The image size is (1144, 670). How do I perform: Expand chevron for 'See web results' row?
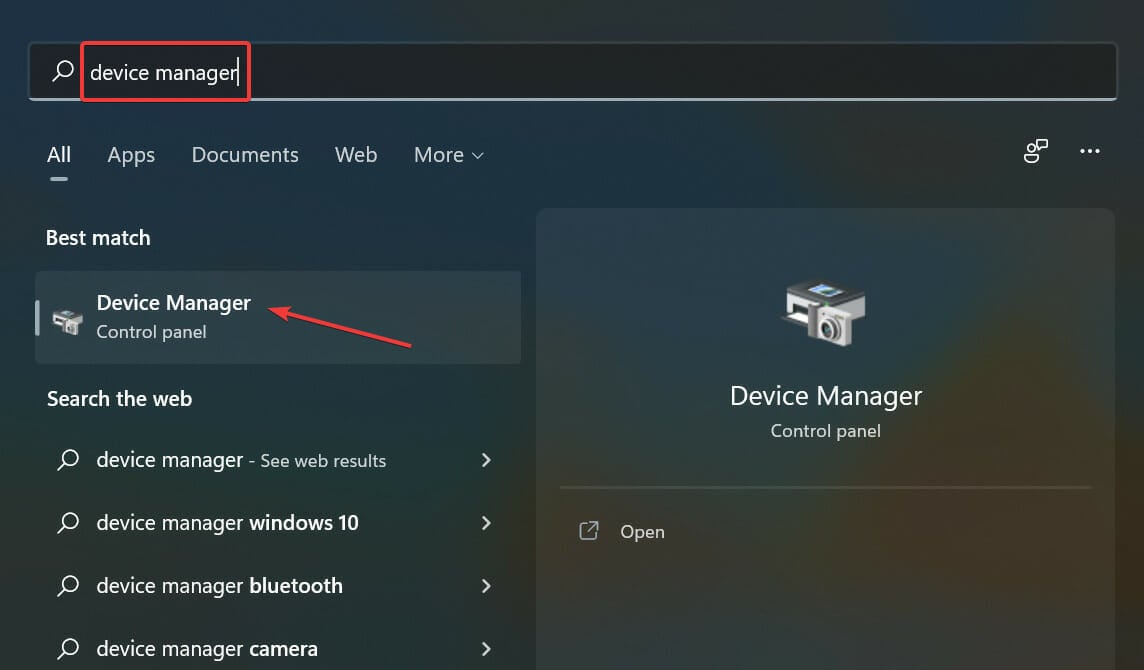(486, 460)
